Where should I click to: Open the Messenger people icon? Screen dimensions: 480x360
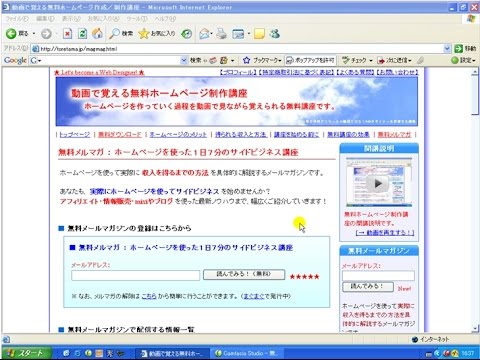point(275,33)
